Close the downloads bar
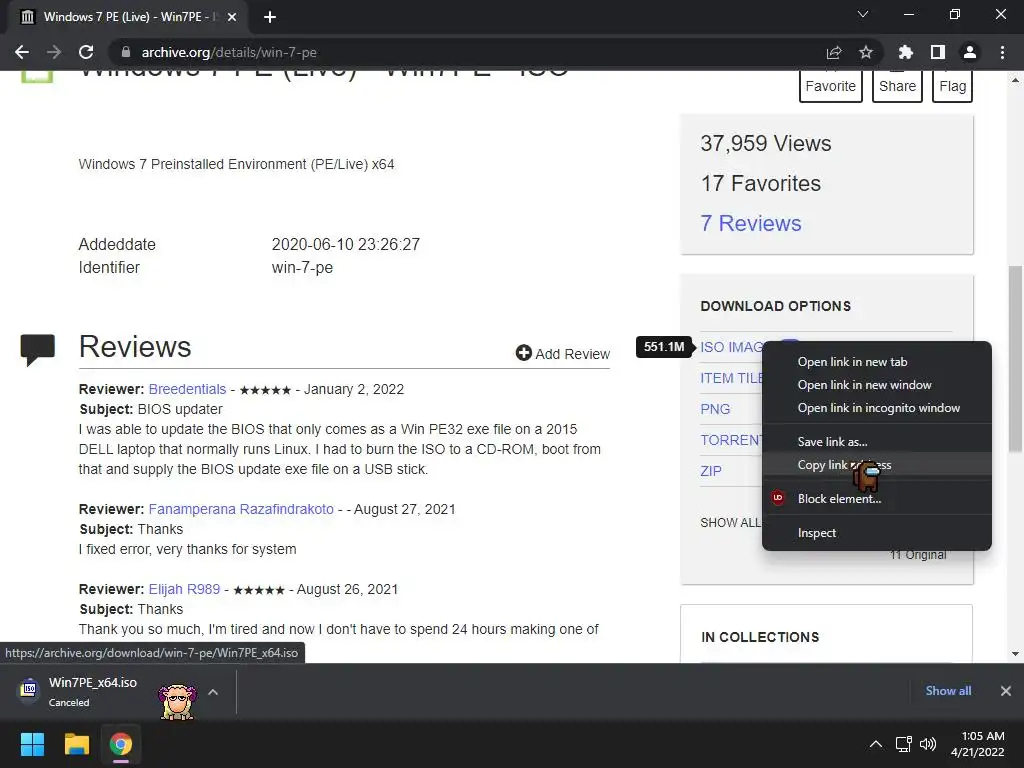Viewport: 1024px width, 768px height. [1006, 690]
